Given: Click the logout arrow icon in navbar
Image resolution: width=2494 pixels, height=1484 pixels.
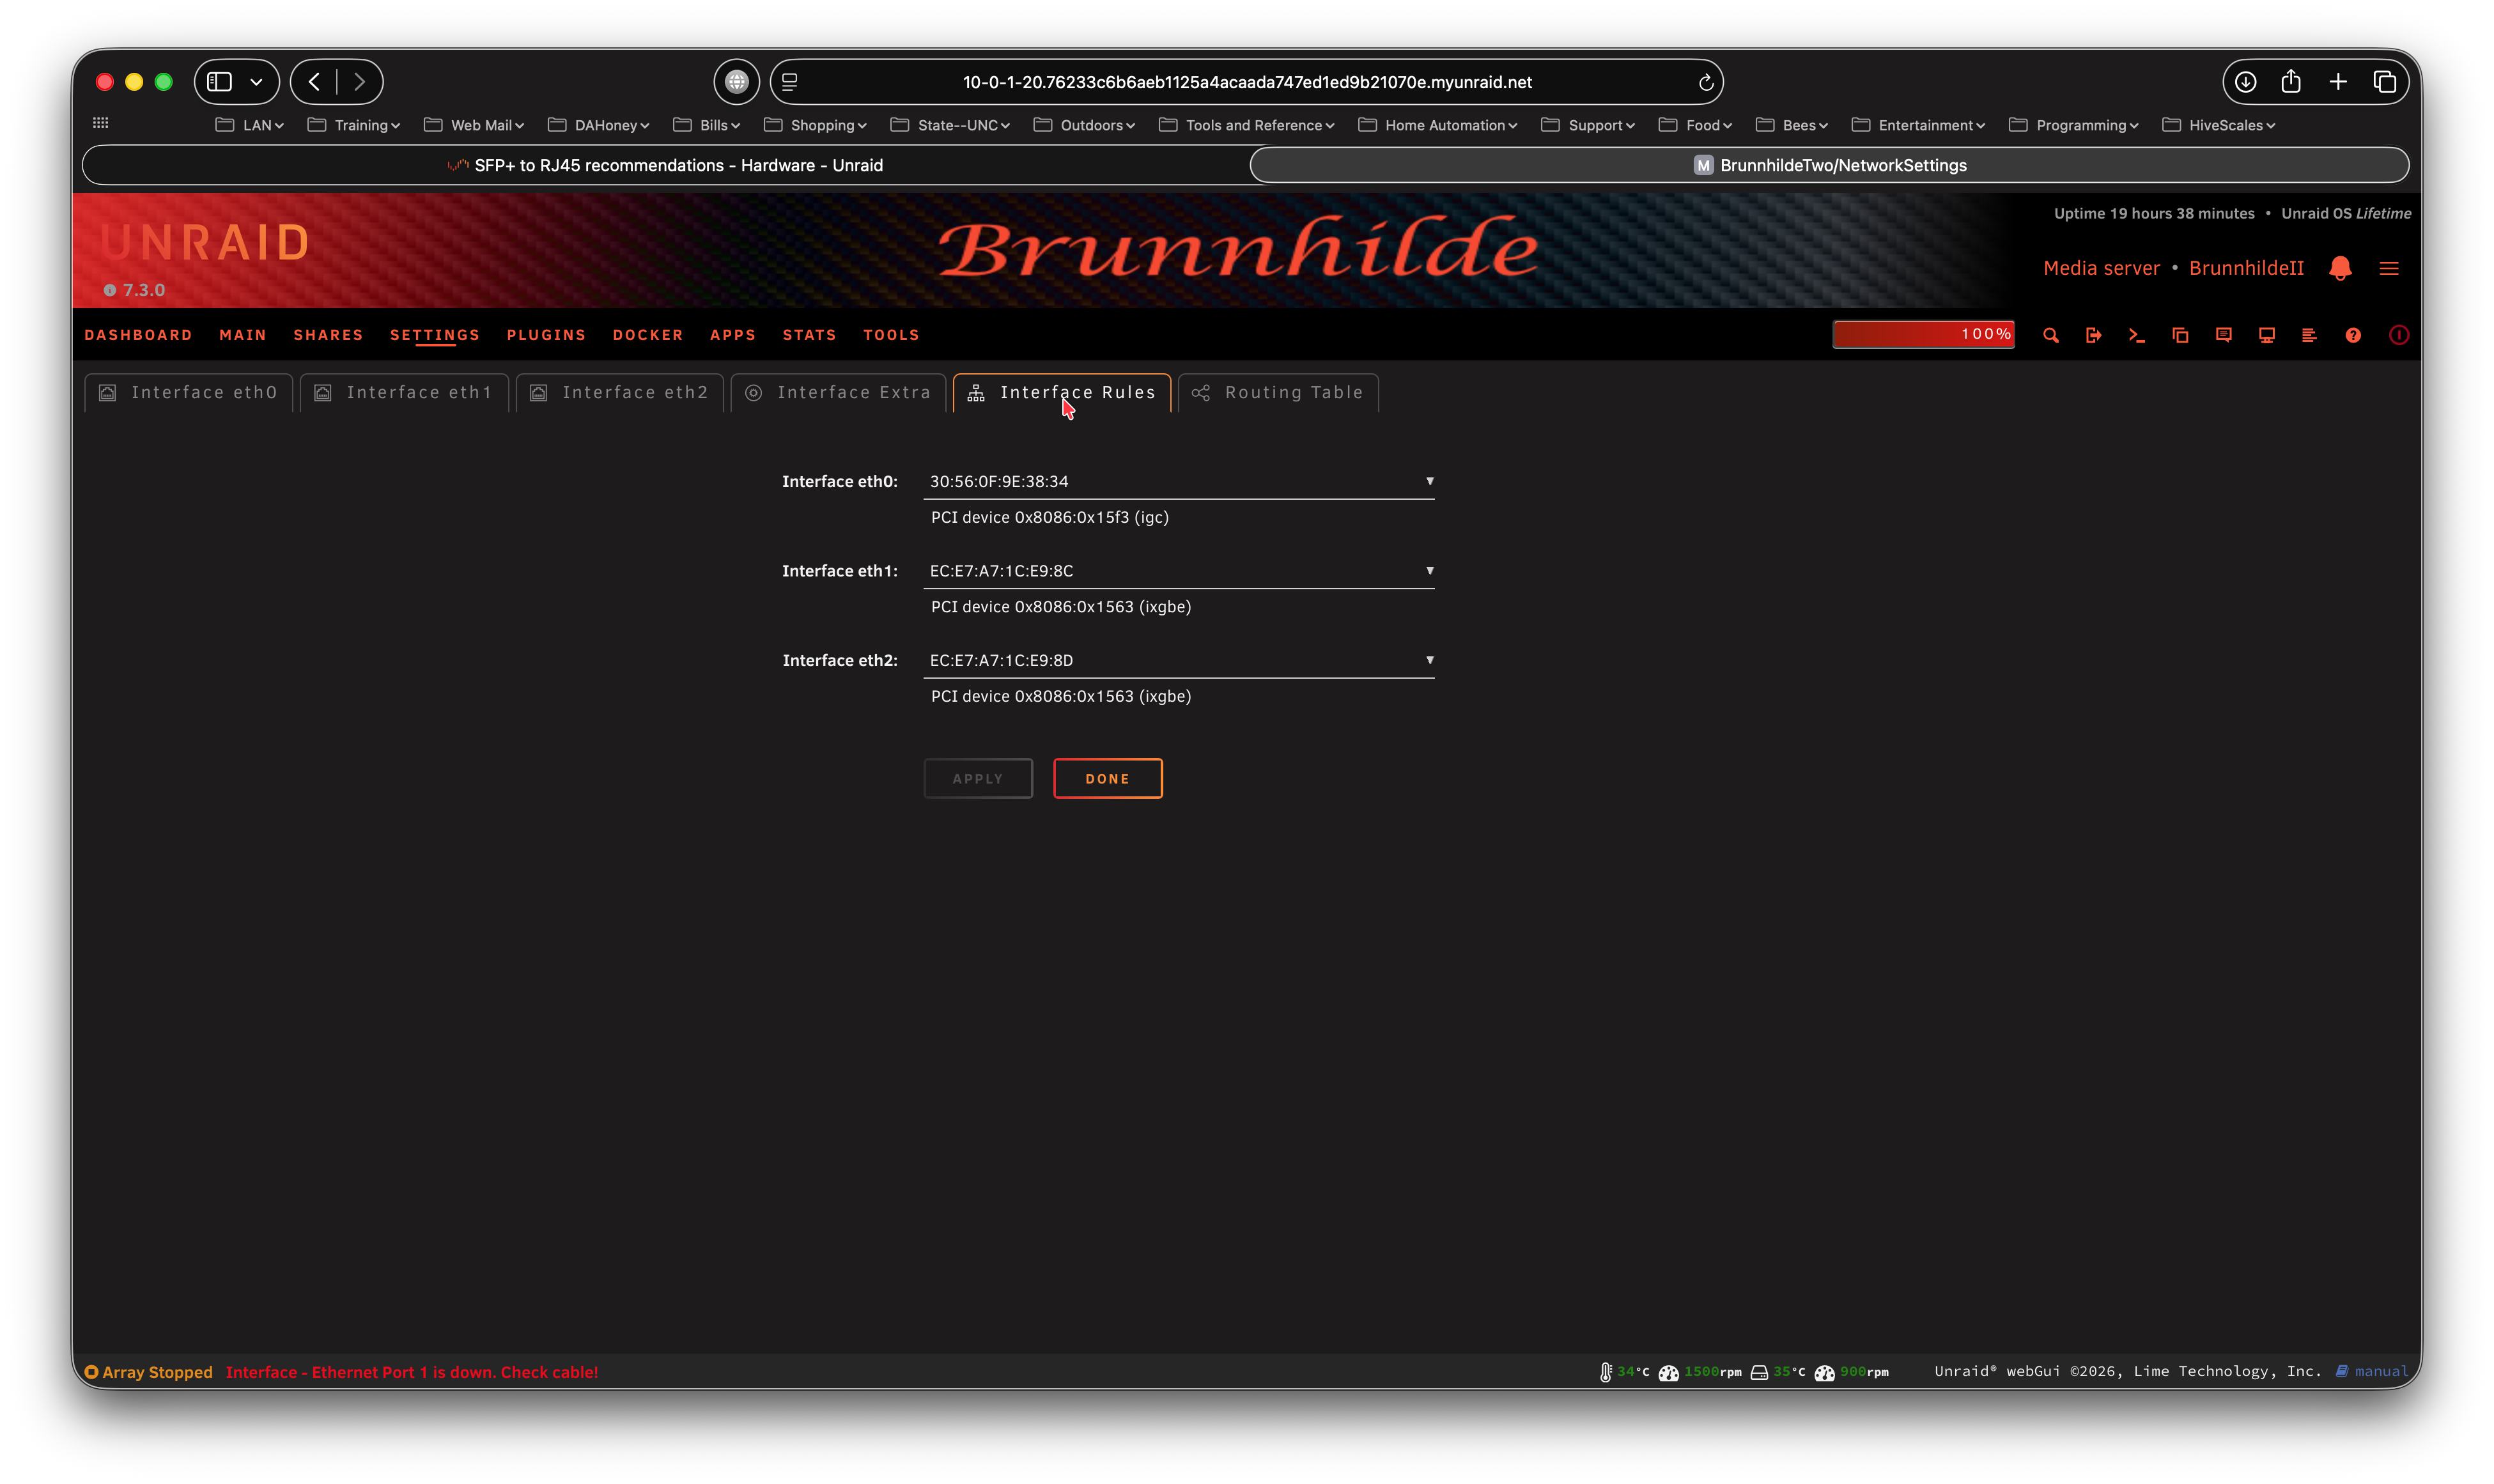Looking at the screenshot, I should point(2093,335).
